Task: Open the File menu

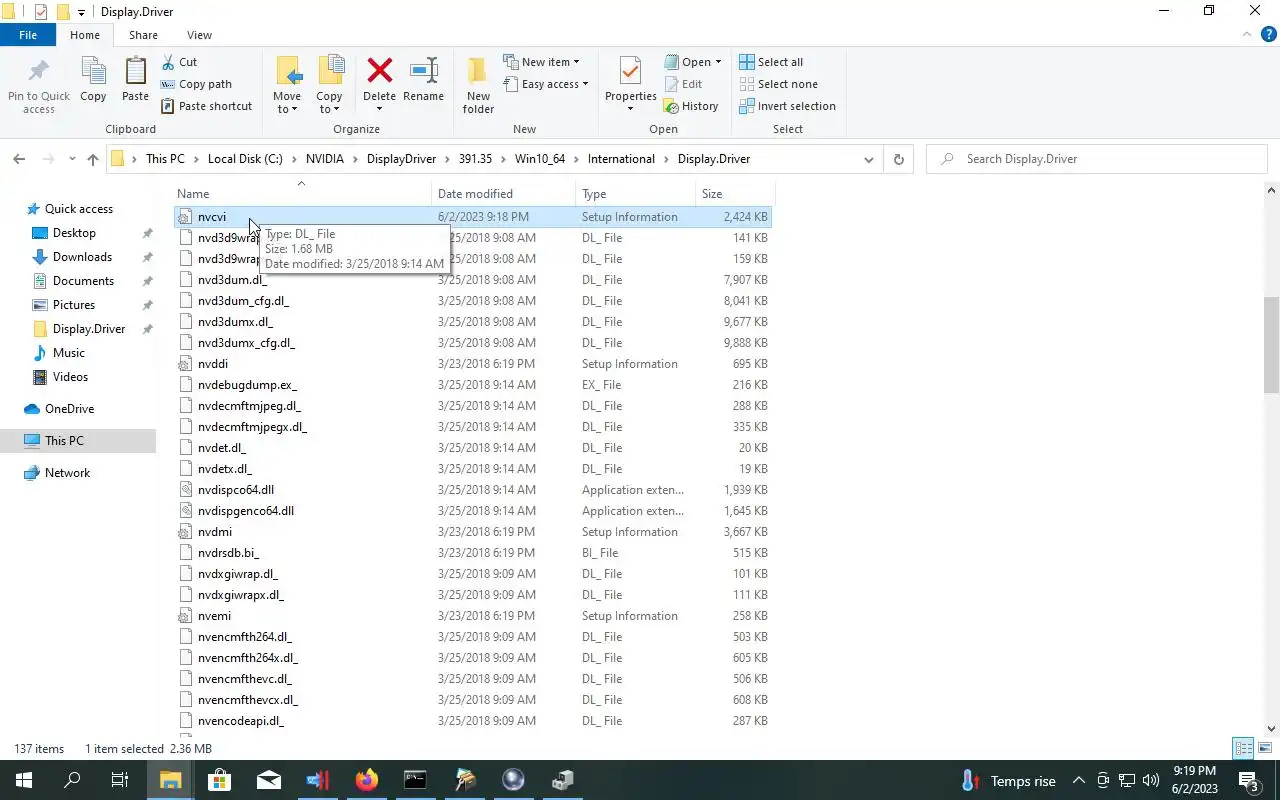Action: 28,35
